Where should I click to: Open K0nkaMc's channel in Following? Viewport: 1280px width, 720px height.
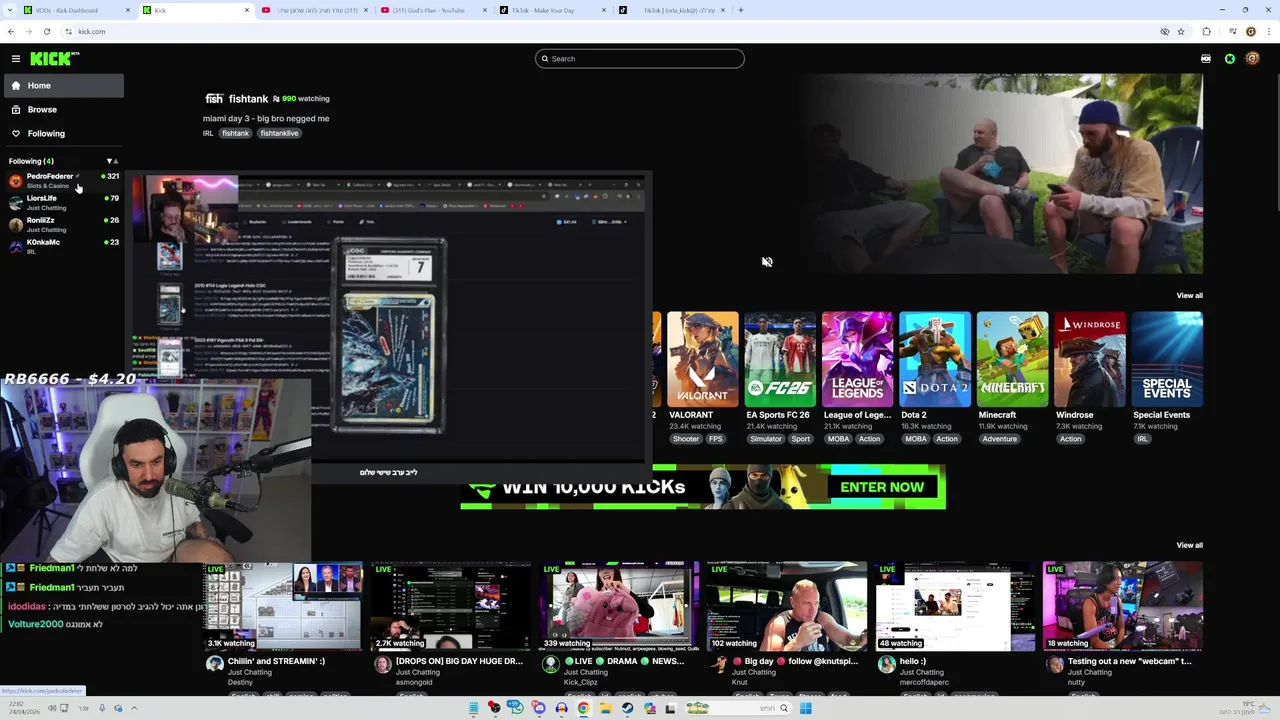(x=63, y=246)
